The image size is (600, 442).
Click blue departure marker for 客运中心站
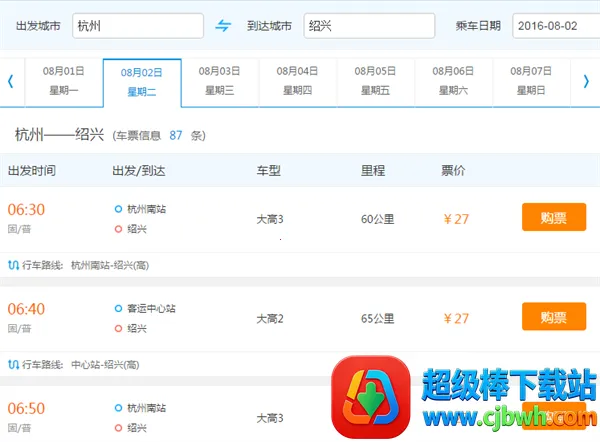tap(118, 308)
